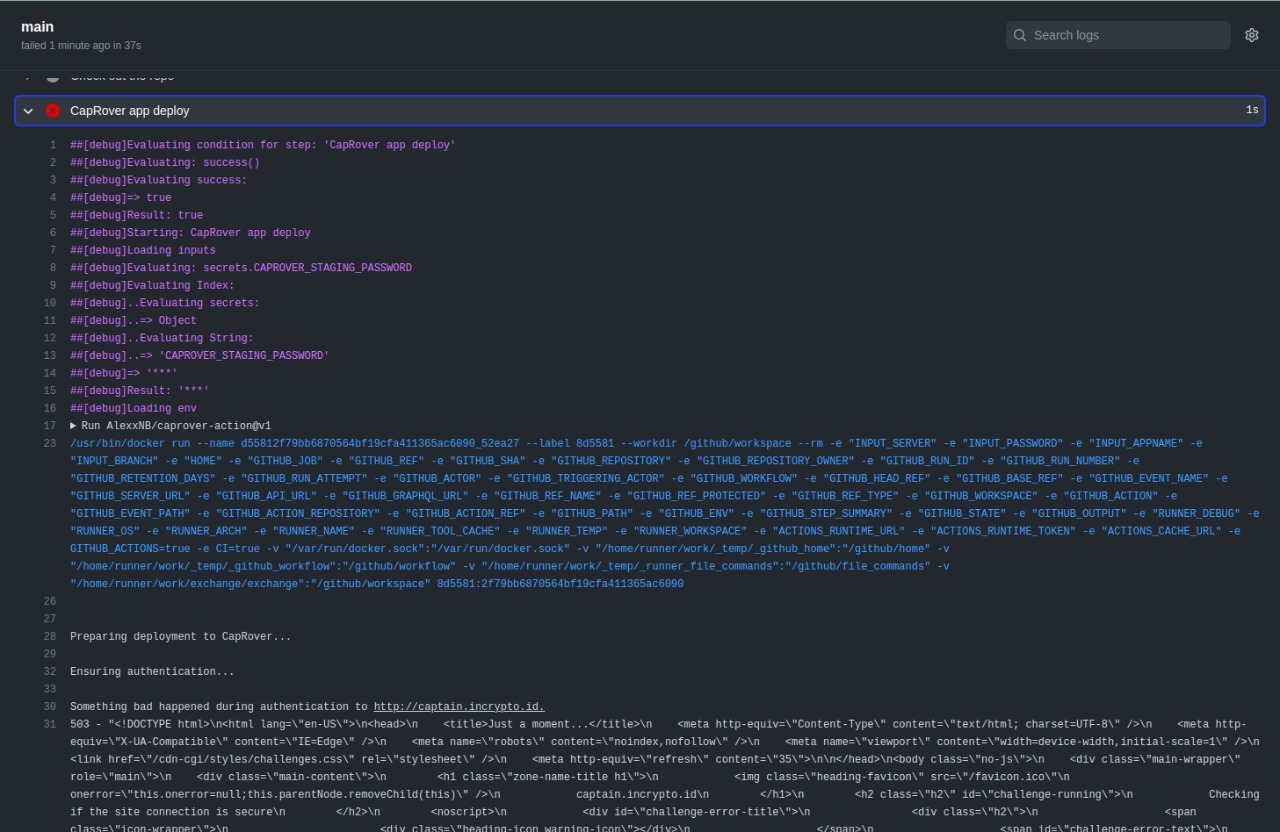Click log line number 28

click(50, 637)
